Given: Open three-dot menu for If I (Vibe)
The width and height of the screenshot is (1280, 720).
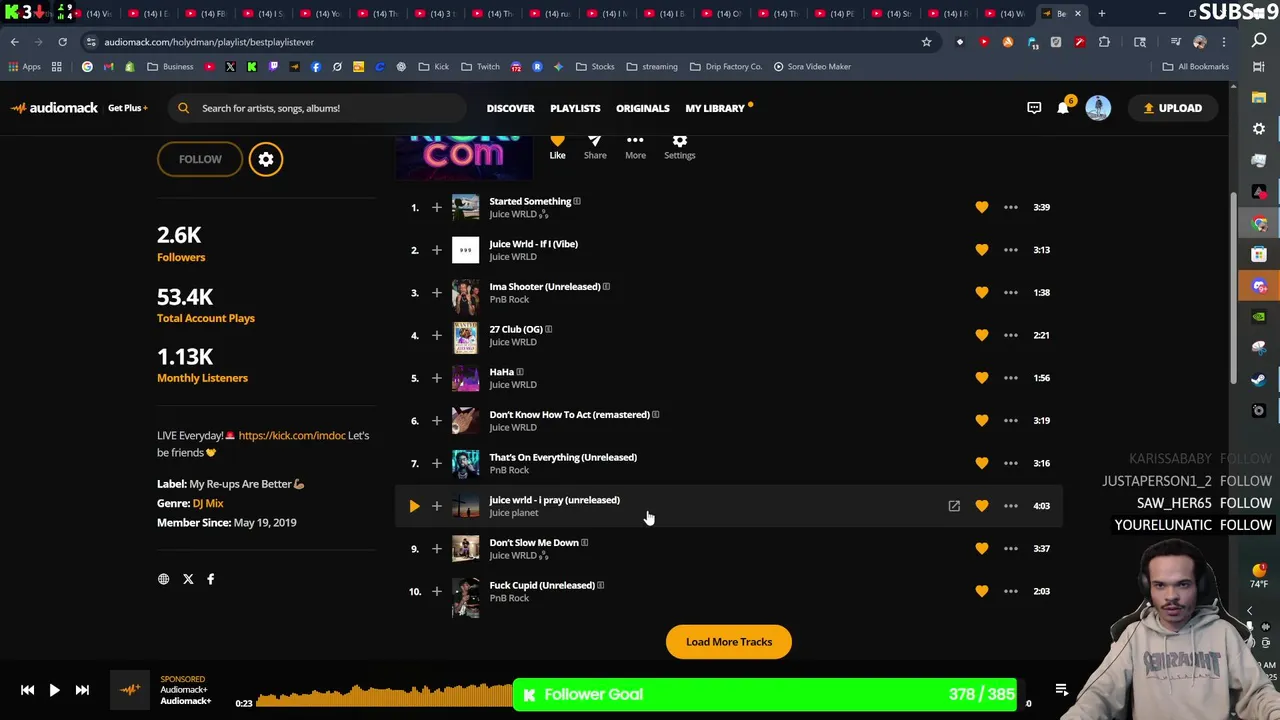Looking at the screenshot, I should point(1011,250).
